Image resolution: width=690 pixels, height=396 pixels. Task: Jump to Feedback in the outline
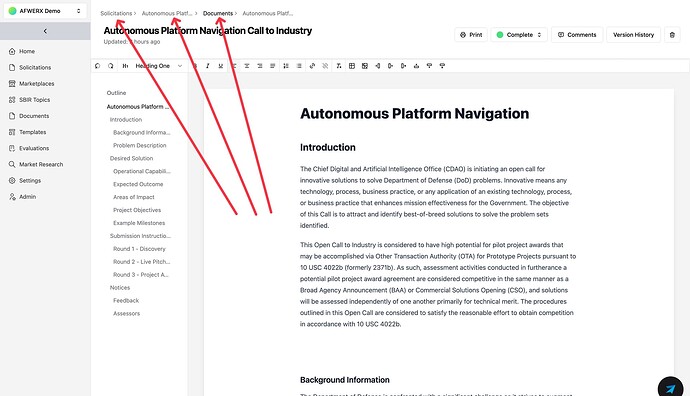pyautogui.click(x=126, y=301)
